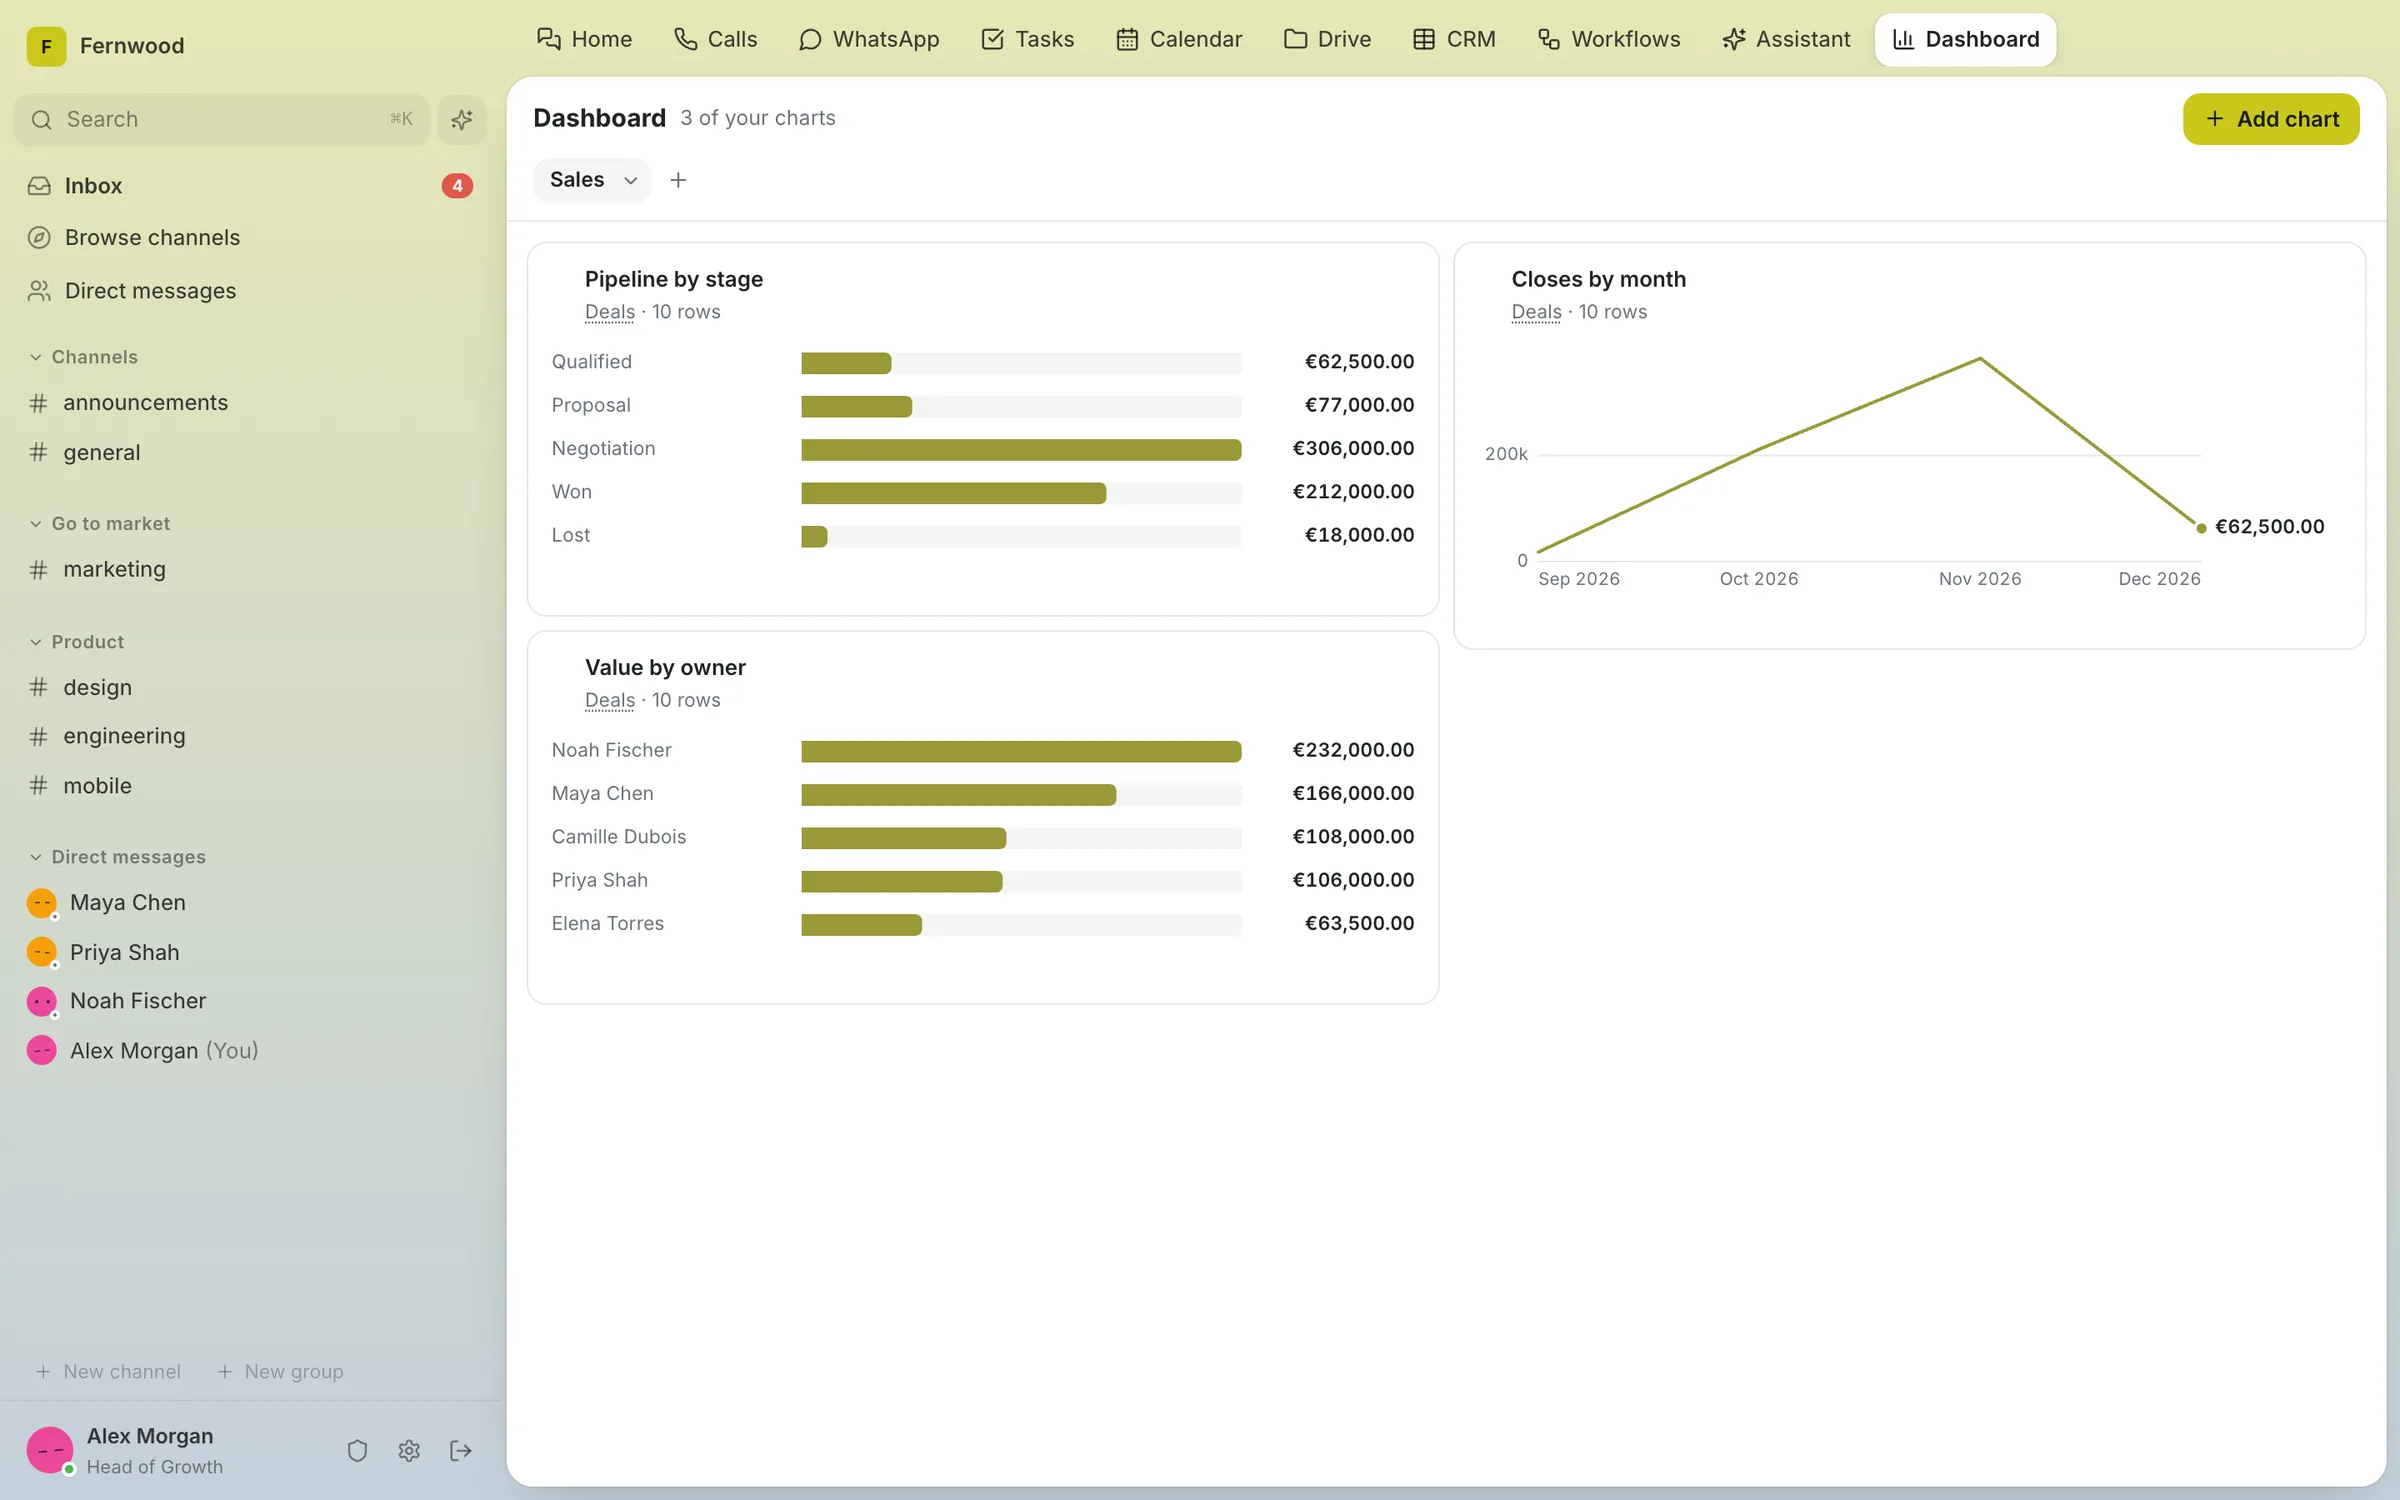Click Alex Morgan's profile avatar in footer
Viewport: 2400px width, 1500px height.
click(x=50, y=1450)
